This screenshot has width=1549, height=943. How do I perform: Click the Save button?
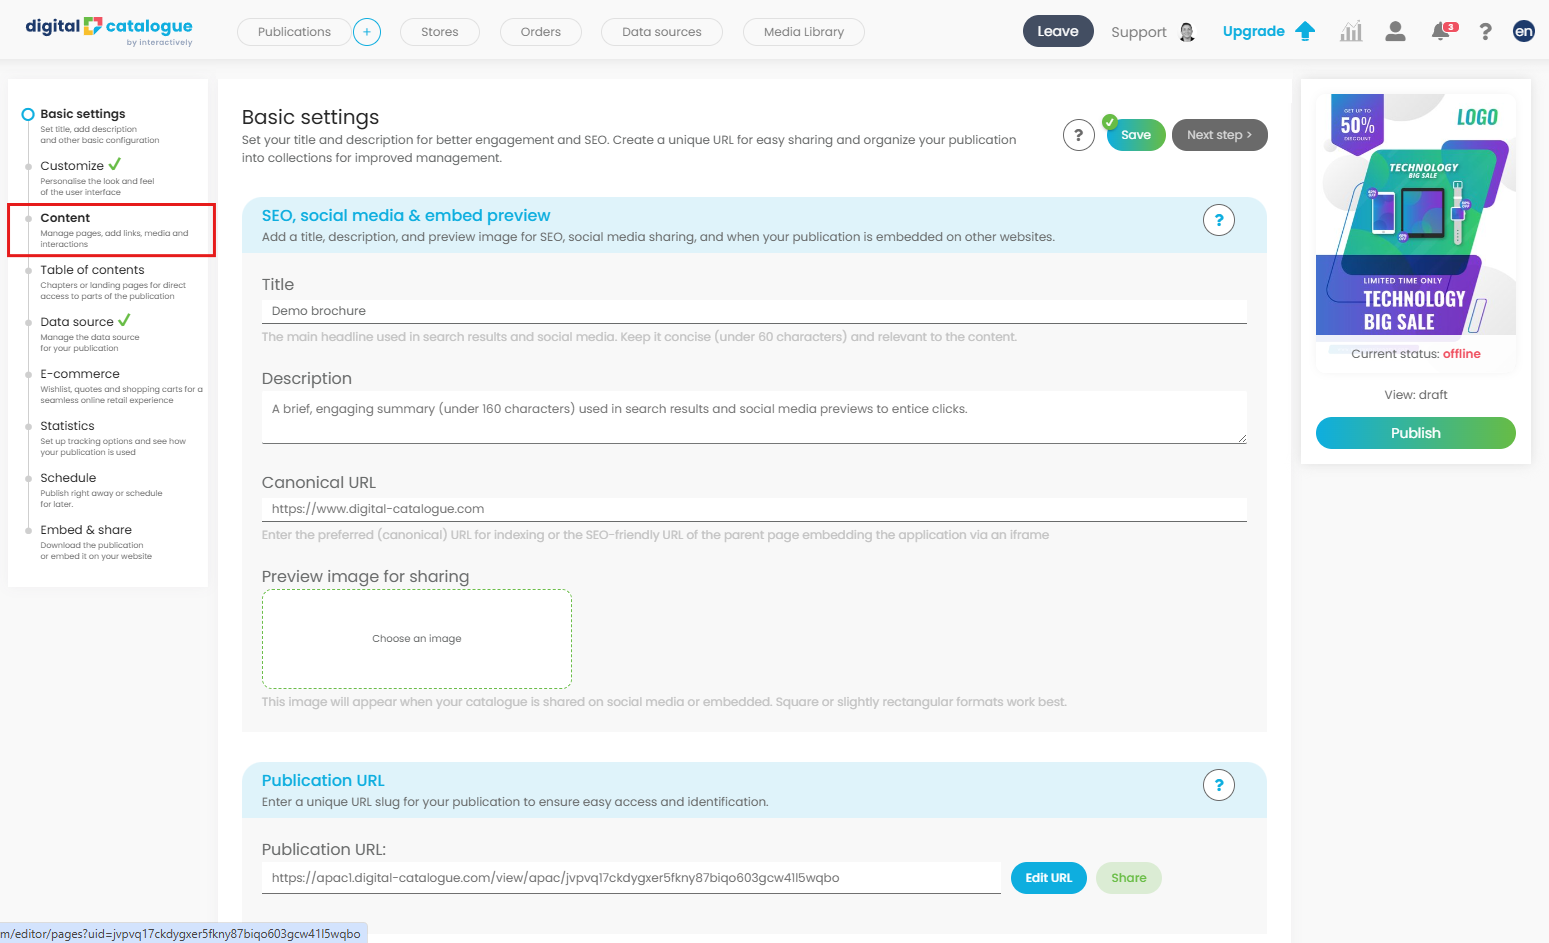1135,135
